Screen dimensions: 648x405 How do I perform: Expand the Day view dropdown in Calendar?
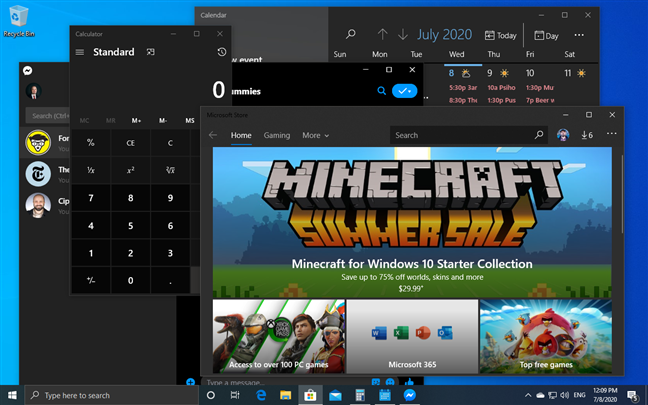click(x=548, y=35)
